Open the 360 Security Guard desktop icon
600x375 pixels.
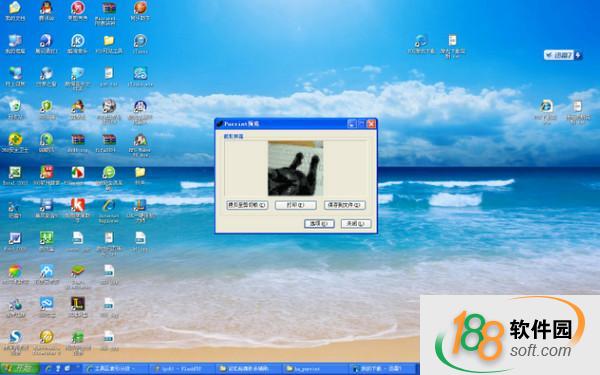click(15, 143)
